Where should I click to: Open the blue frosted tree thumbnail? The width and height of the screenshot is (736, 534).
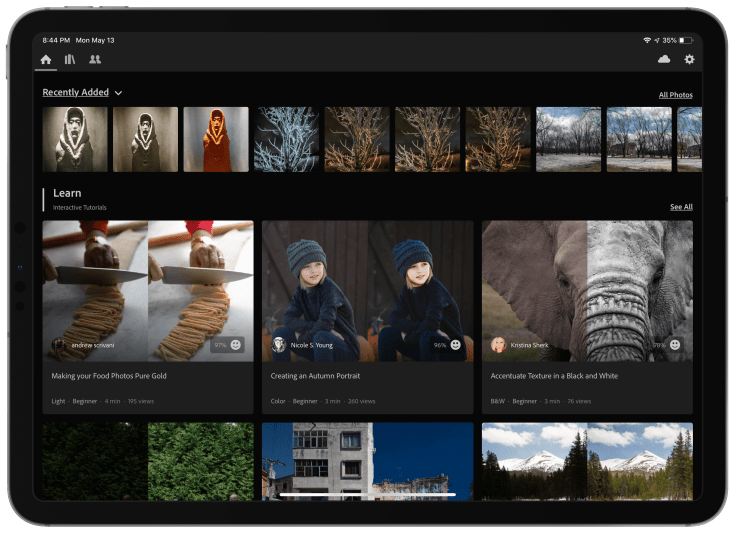286,139
